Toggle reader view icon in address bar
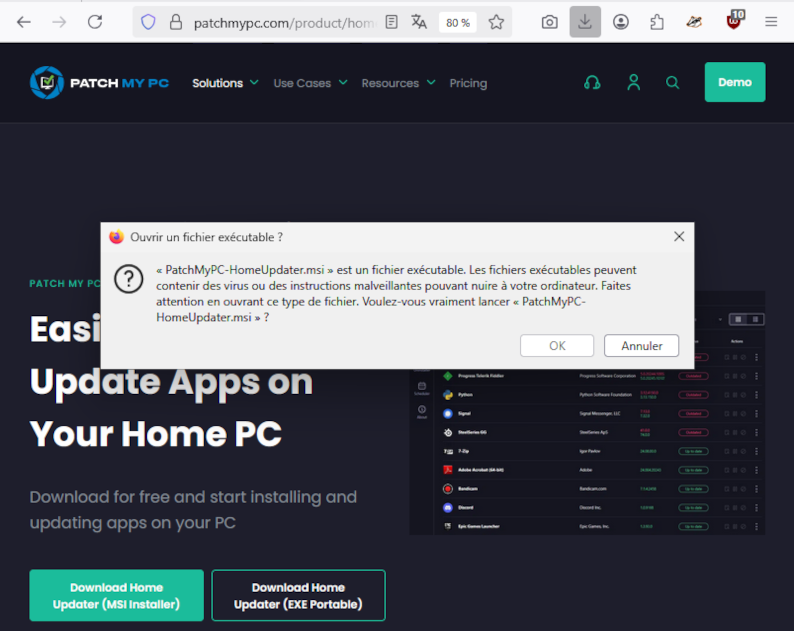The height and width of the screenshot is (631, 794). (391, 22)
